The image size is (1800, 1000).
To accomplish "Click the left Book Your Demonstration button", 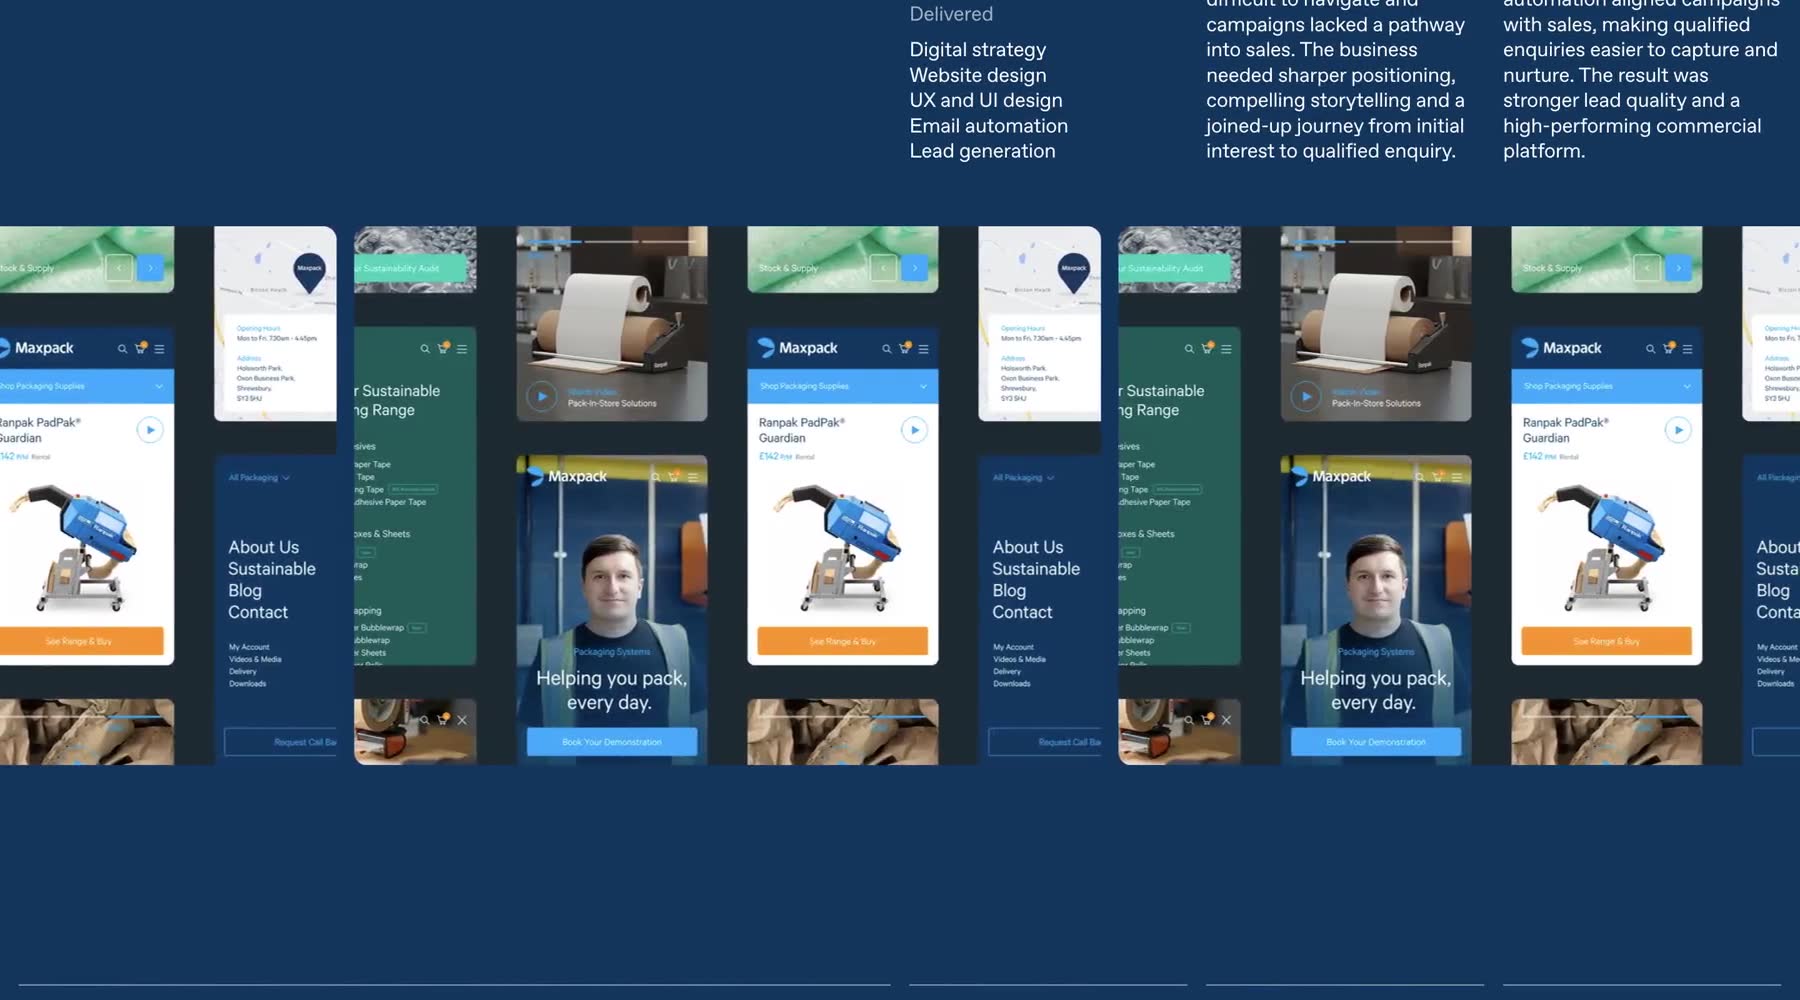I will [x=612, y=742].
